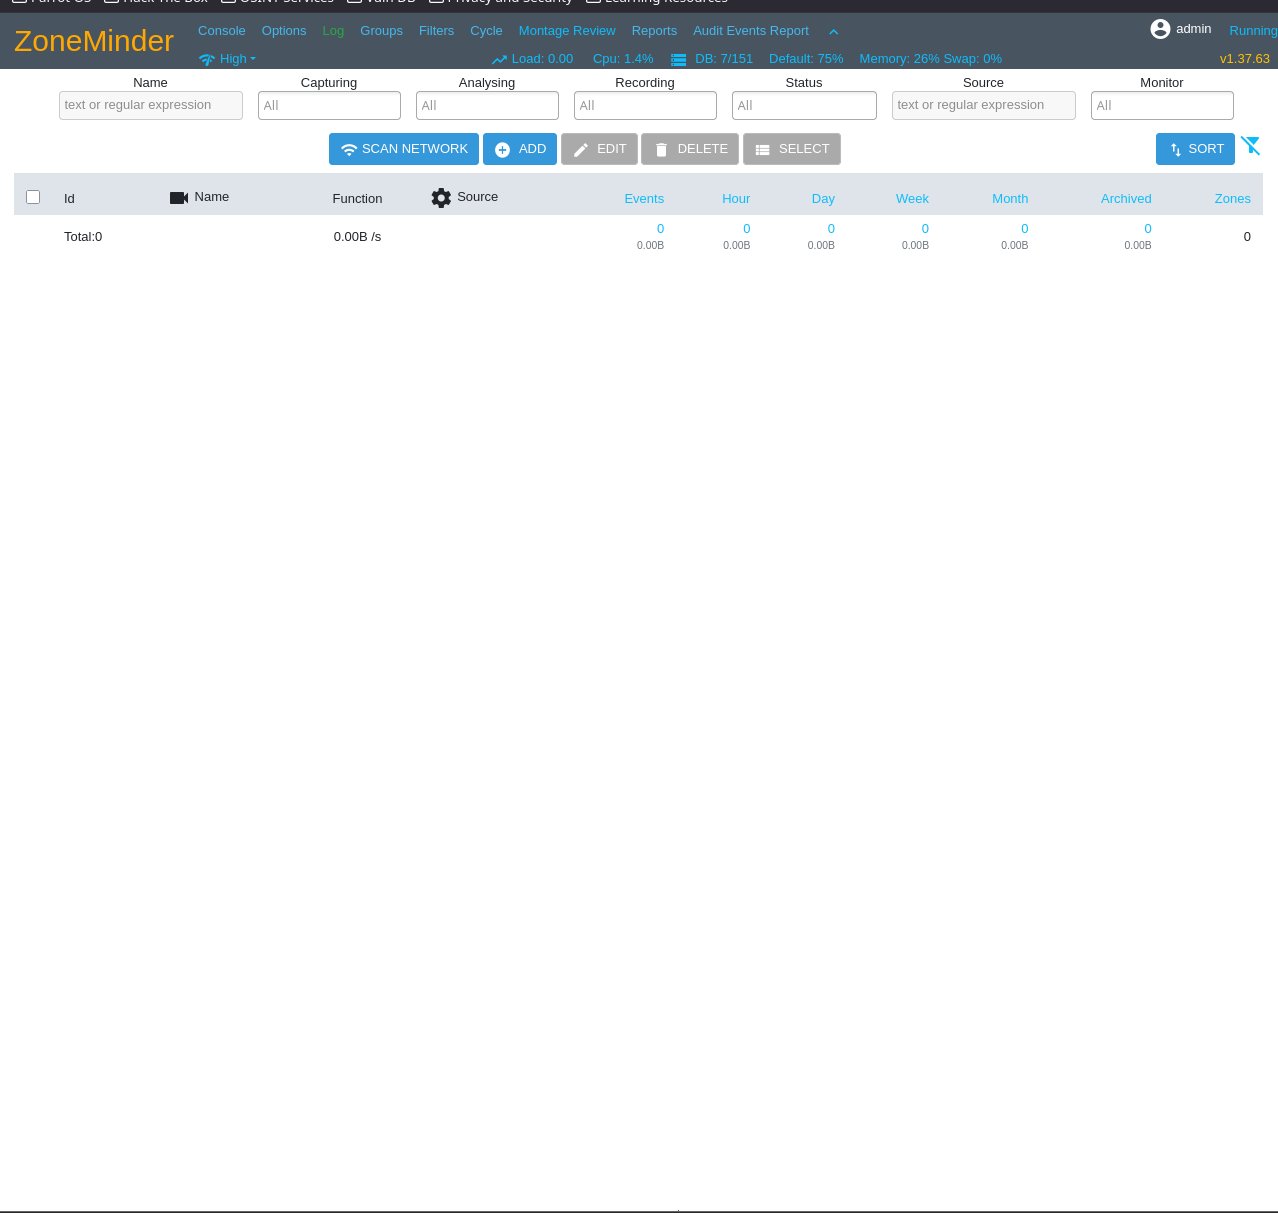Click the Hour column header link
This screenshot has height=1213, width=1278.
[736, 199]
